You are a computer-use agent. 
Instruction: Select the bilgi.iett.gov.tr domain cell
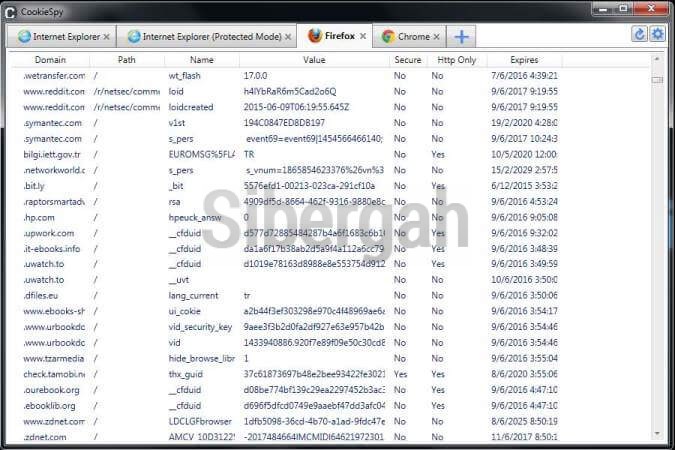pos(52,154)
